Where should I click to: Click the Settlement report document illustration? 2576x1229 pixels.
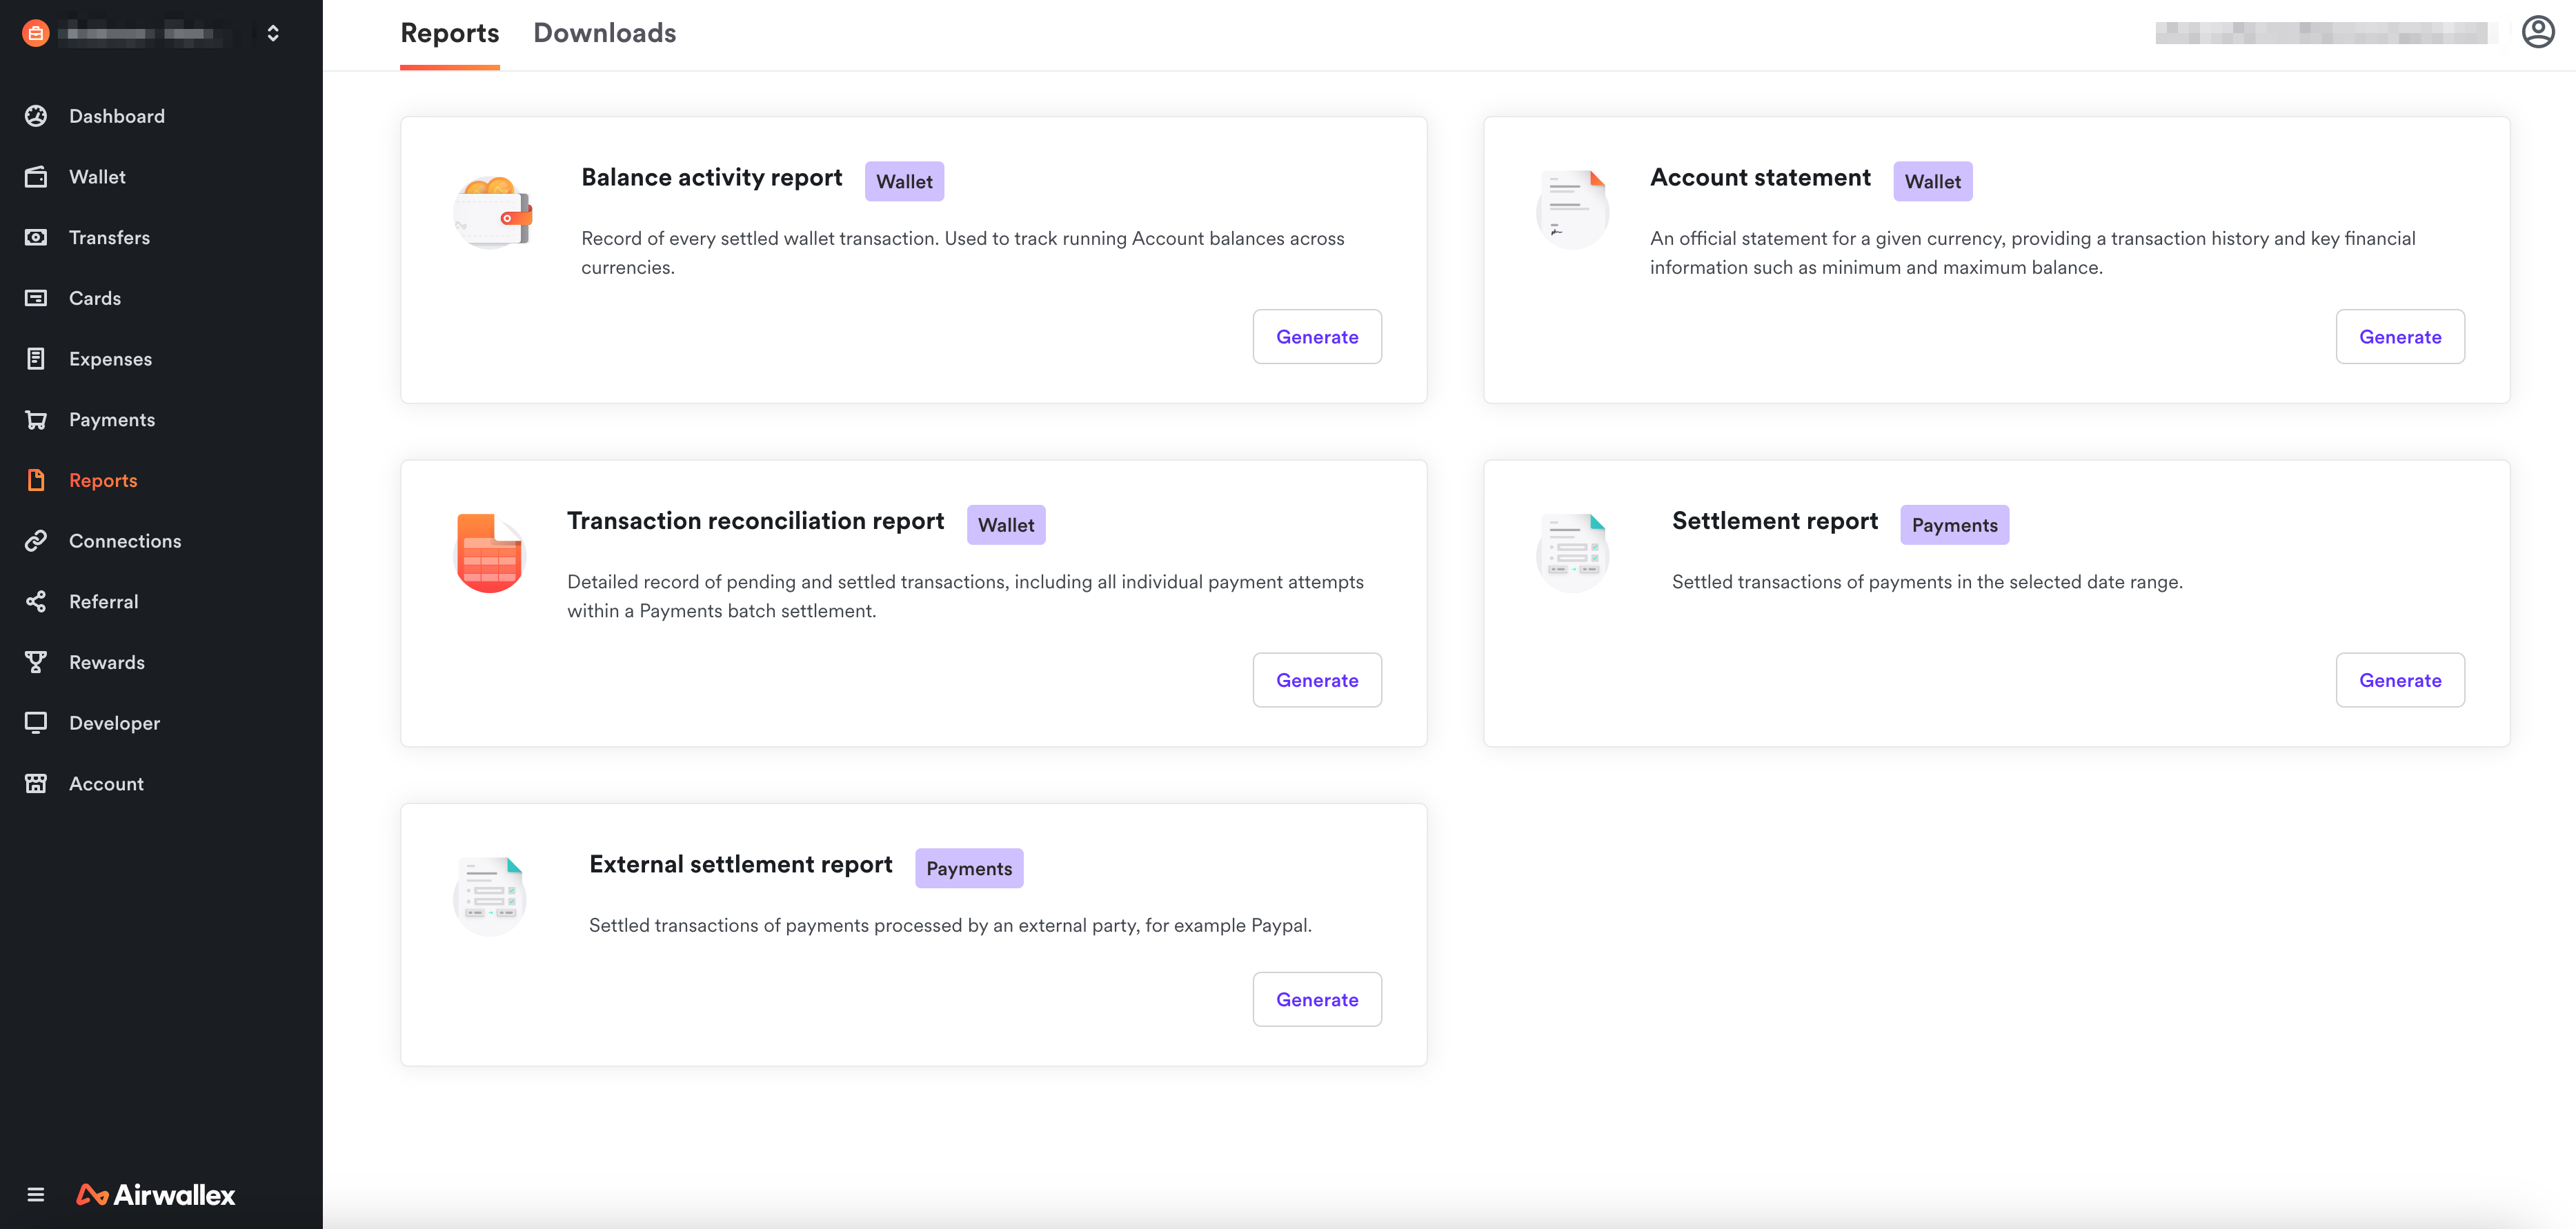tap(1573, 554)
